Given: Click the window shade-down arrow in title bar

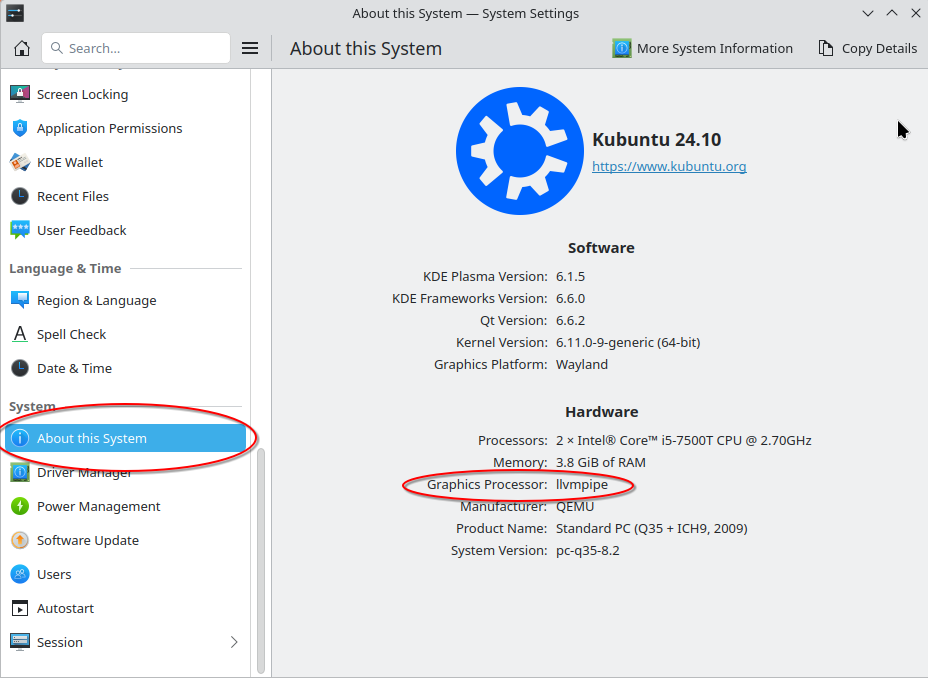Looking at the screenshot, I should [868, 13].
